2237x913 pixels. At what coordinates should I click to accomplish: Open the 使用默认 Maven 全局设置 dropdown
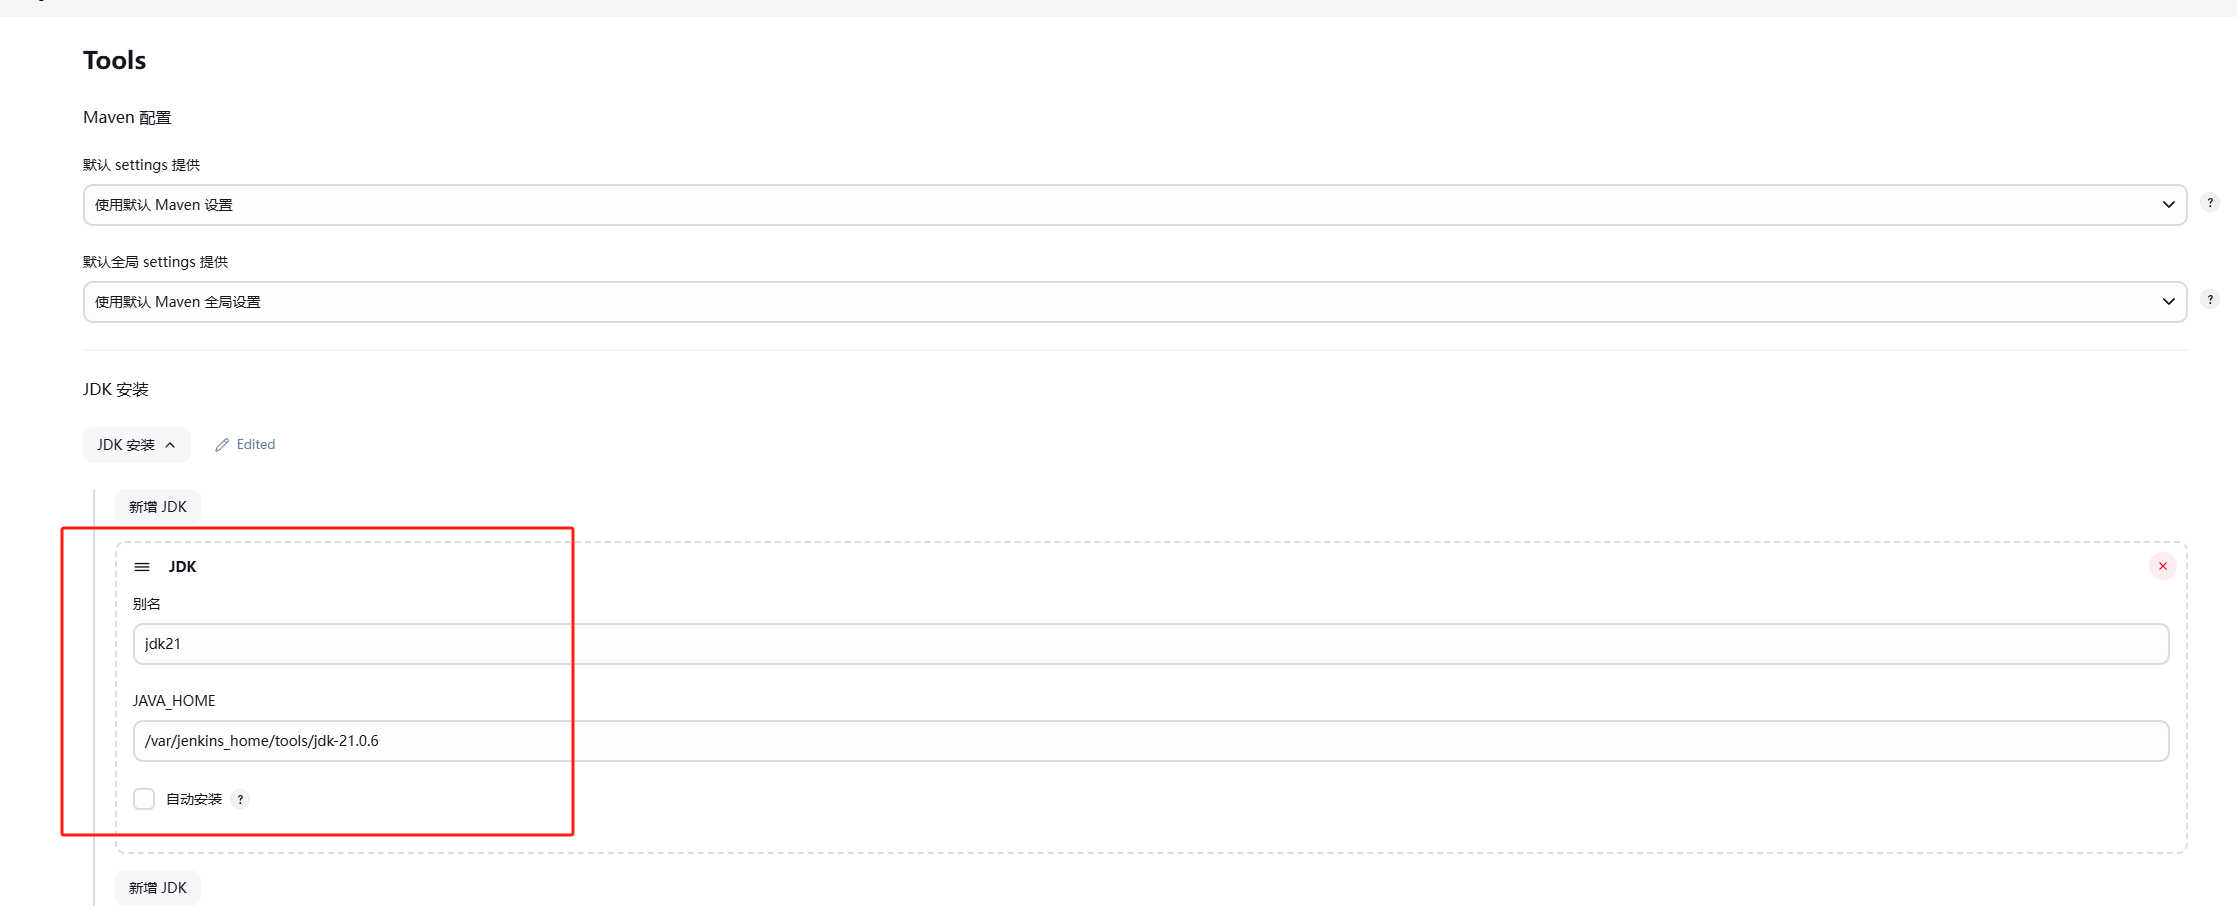pos(1134,302)
